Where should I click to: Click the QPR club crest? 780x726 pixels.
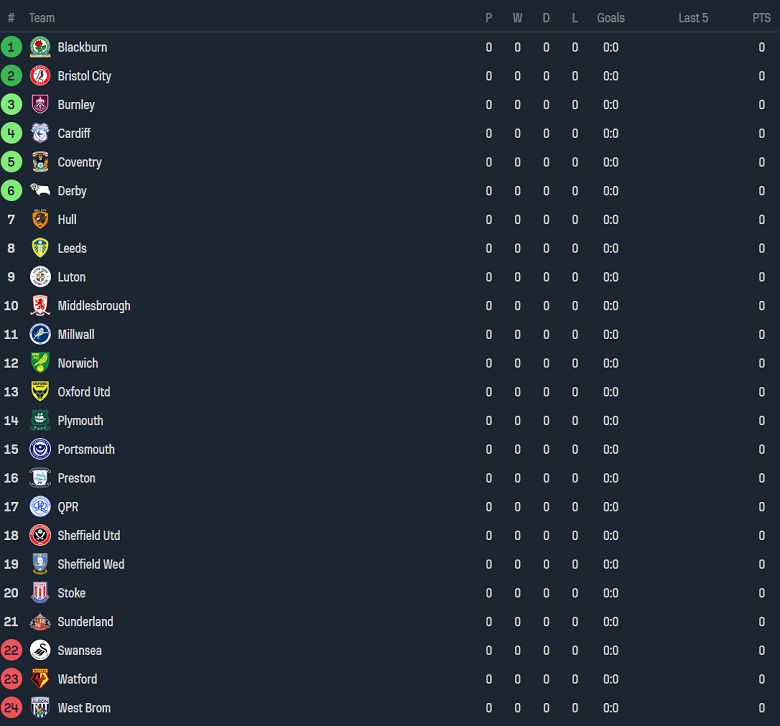pyautogui.click(x=40, y=507)
